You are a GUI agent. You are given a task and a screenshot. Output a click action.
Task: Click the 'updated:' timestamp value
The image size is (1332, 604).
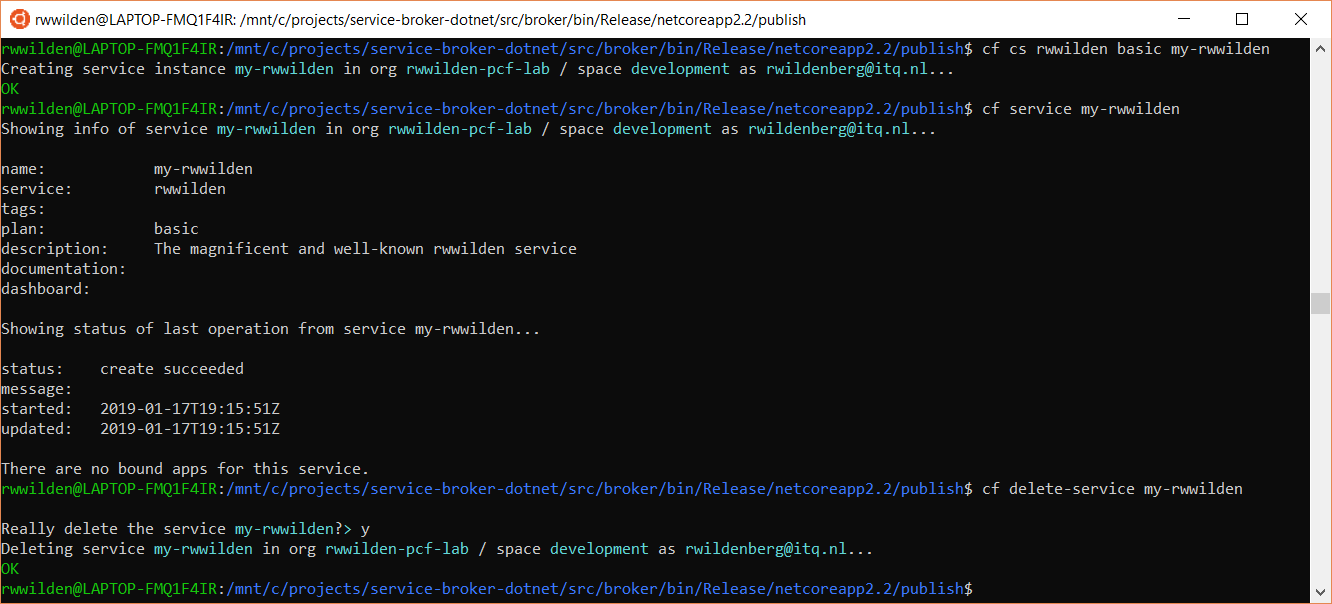click(x=190, y=429)
